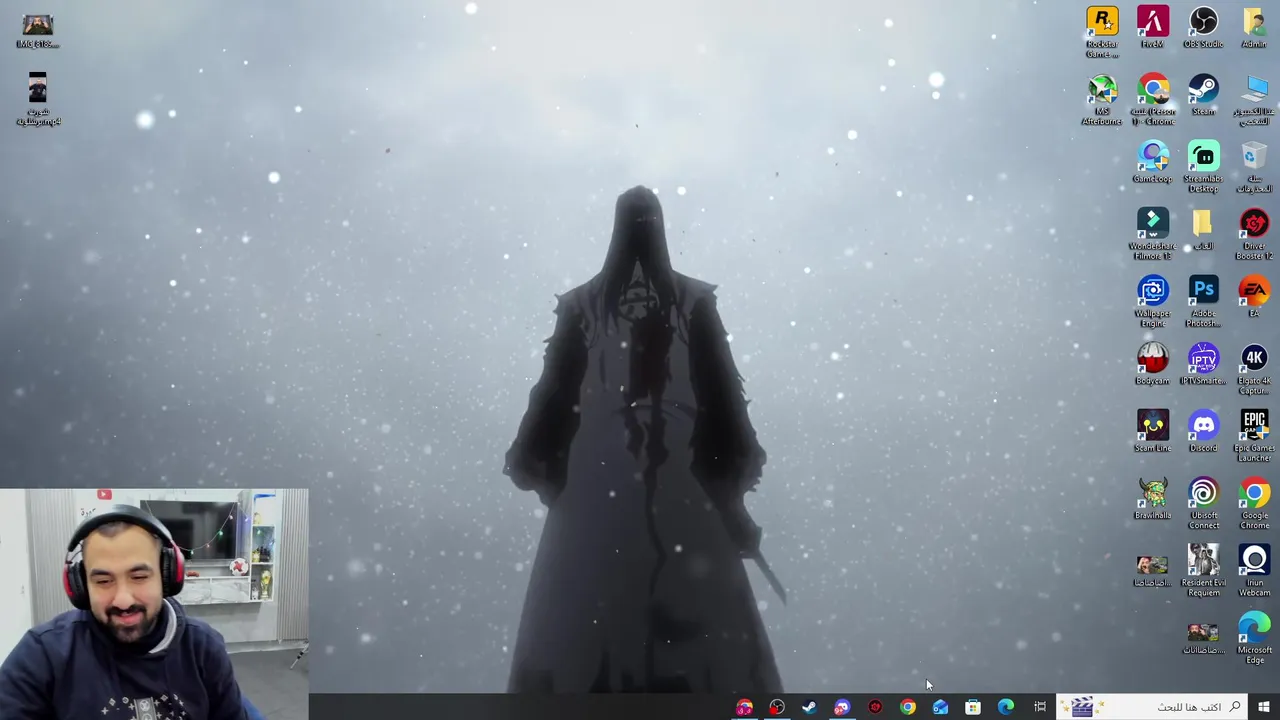
Task: Select the Microsoft Edge desktop shortcut
Action: (x=1254, y=637)
